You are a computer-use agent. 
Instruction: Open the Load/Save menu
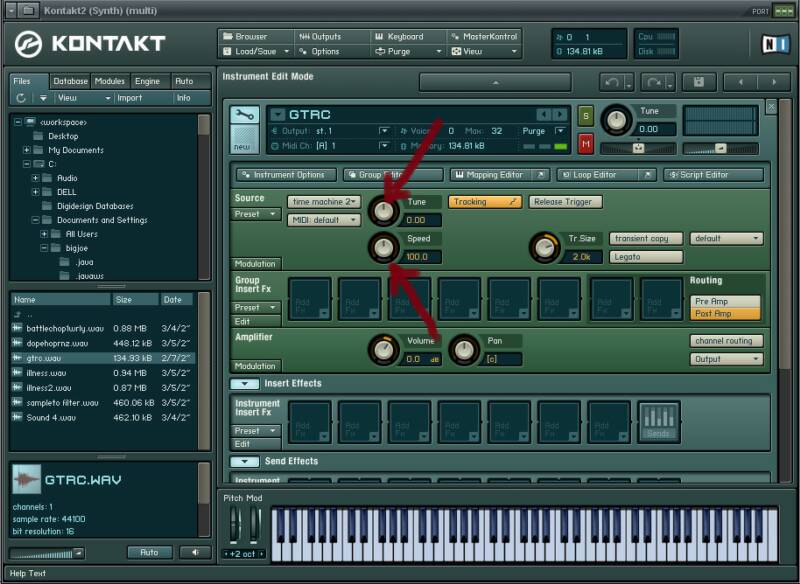point(256,52)
